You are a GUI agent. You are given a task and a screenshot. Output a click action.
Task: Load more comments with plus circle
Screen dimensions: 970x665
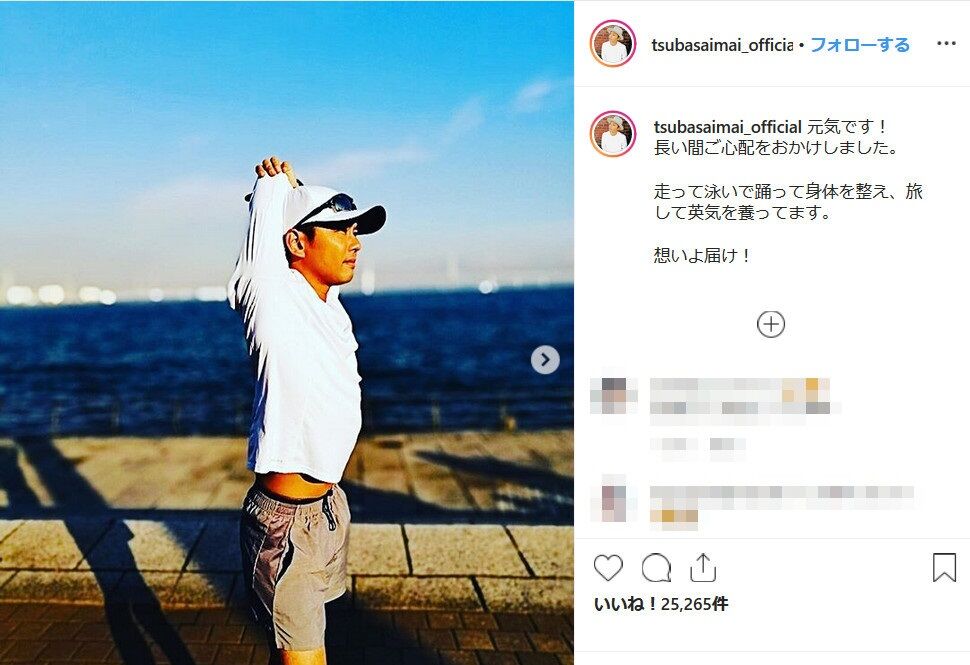coord(771,324)
